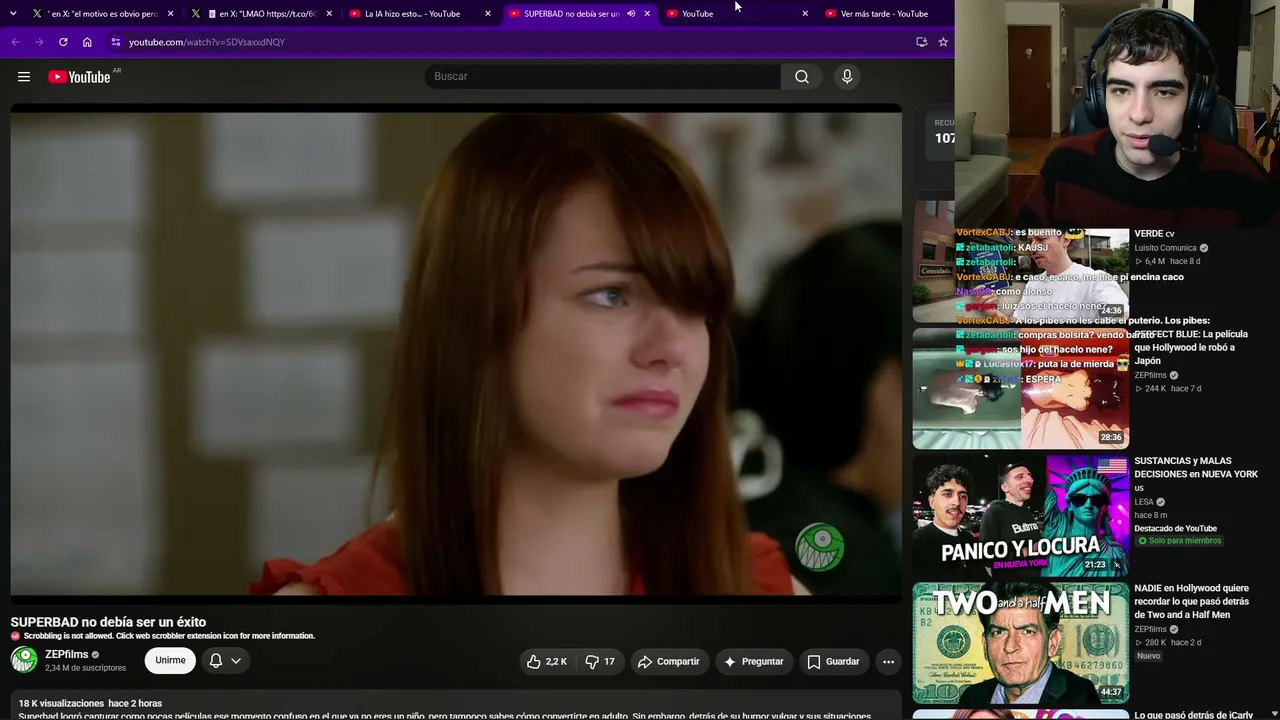Open ZEPfilms channel name link under video
Image resolution: width=1280 pixels, height=720 pixels.
(66, 655)
